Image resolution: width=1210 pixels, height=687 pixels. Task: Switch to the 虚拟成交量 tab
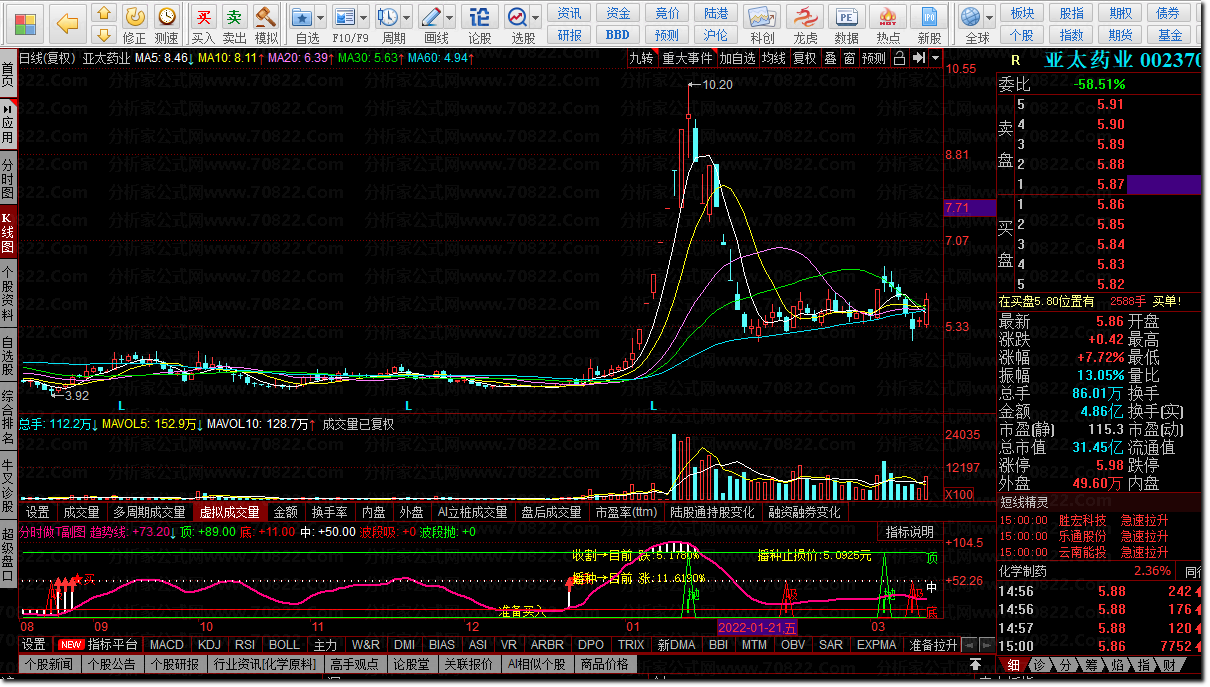229,512
